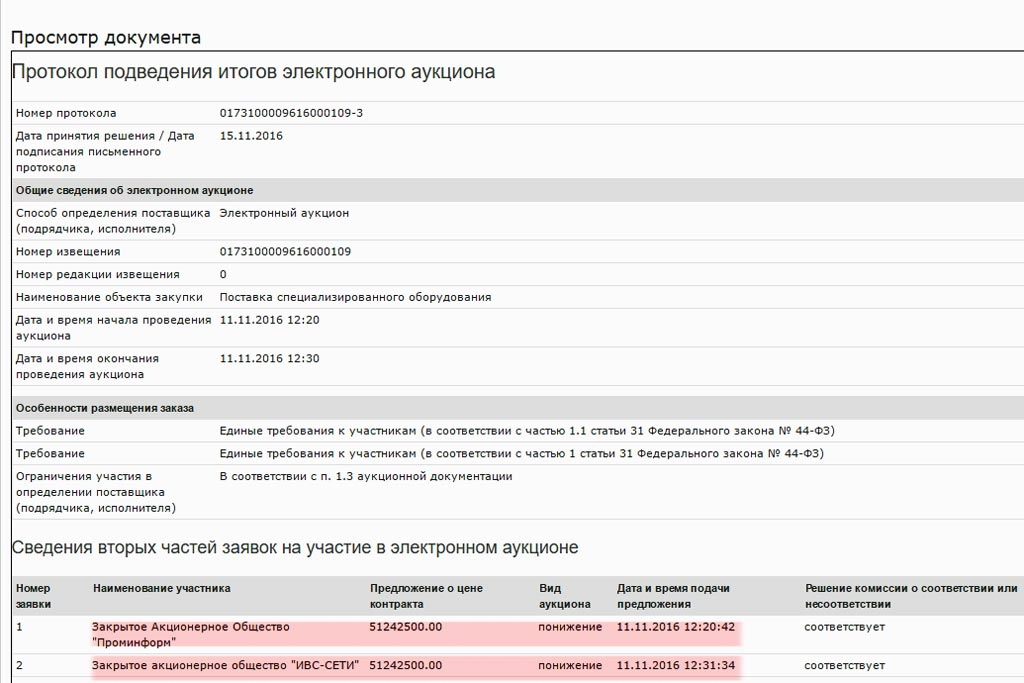Click label 'Ограничения участия в определении поставщика'
The width and height of the screenshot is (1024, 683).
point(96,492)
